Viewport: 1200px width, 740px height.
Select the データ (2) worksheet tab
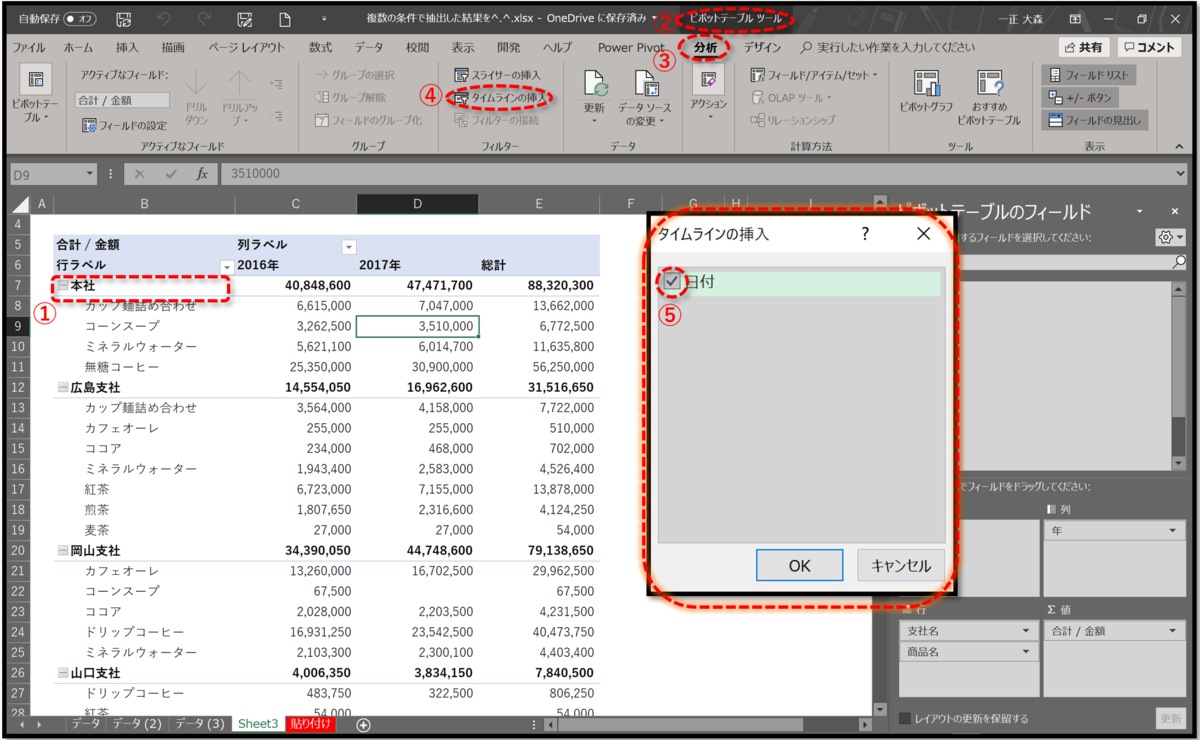(x=137, y=724)
